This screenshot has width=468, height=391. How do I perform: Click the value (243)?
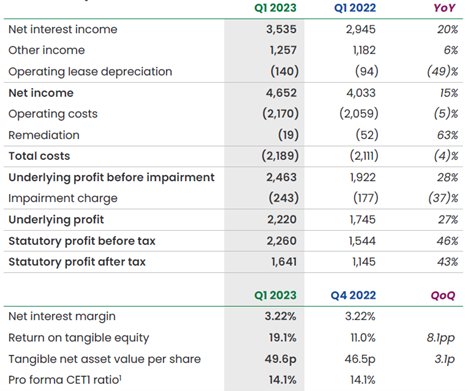coord(284,198)
